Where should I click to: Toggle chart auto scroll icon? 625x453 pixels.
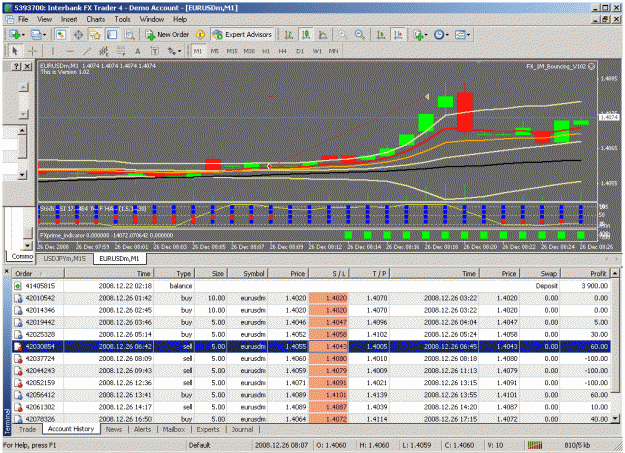(381, 35)
